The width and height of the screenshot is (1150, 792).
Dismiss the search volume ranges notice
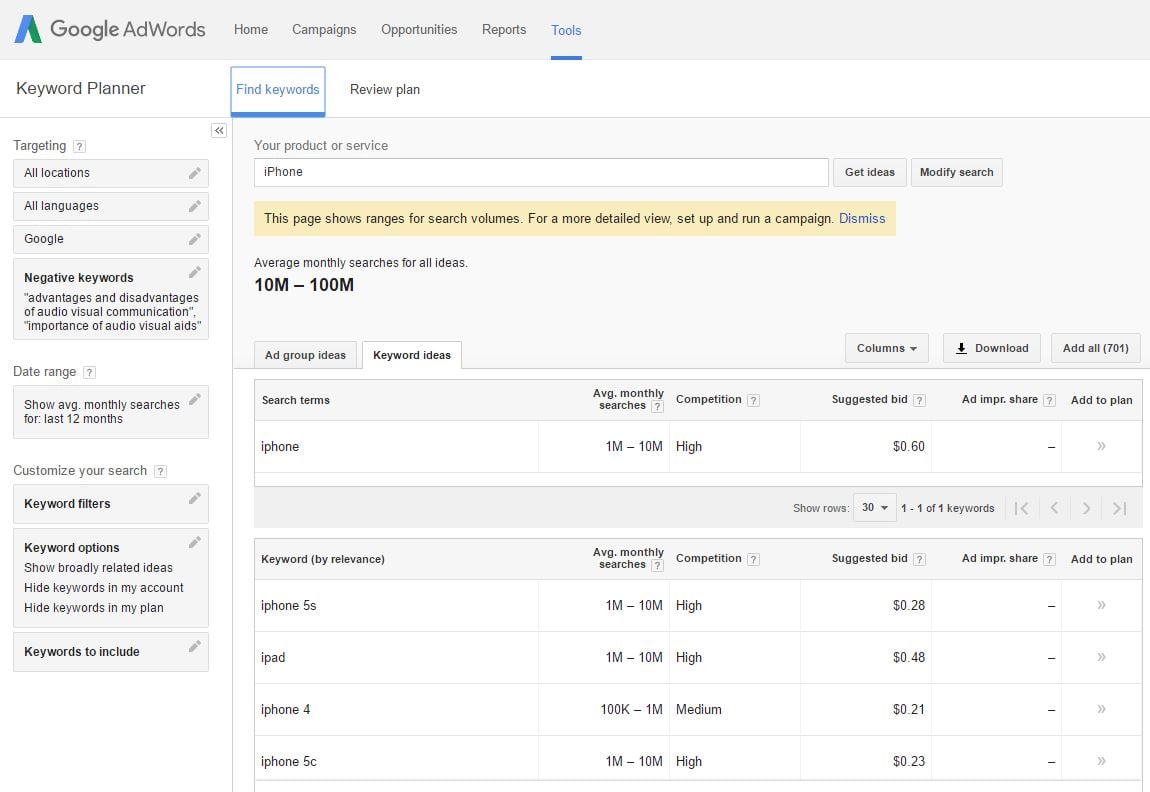(x=862, y=218)
